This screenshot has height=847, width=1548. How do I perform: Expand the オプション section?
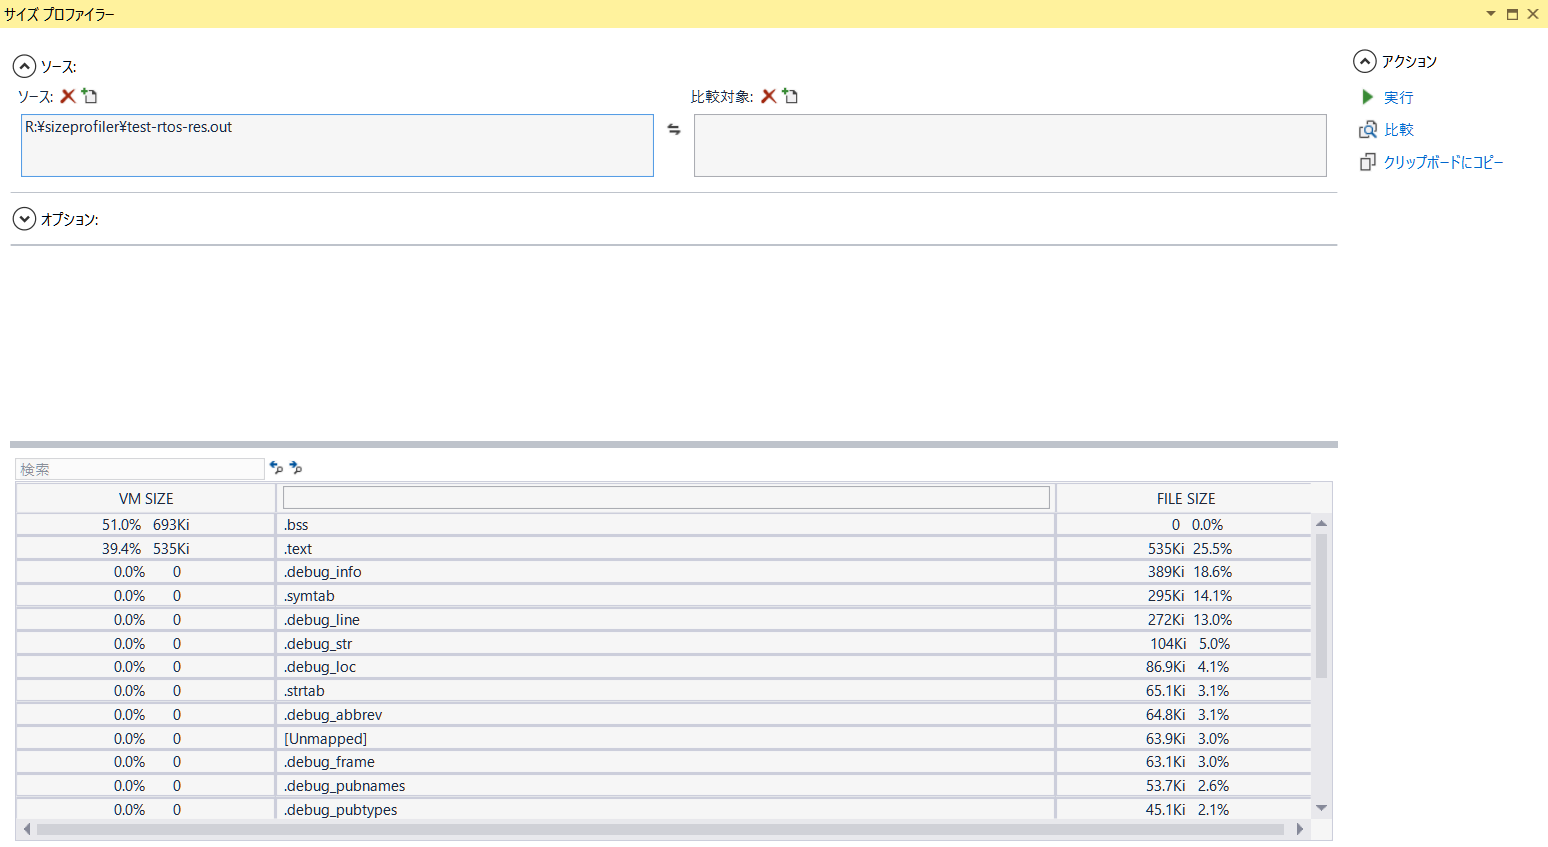[x=24, y=219]
